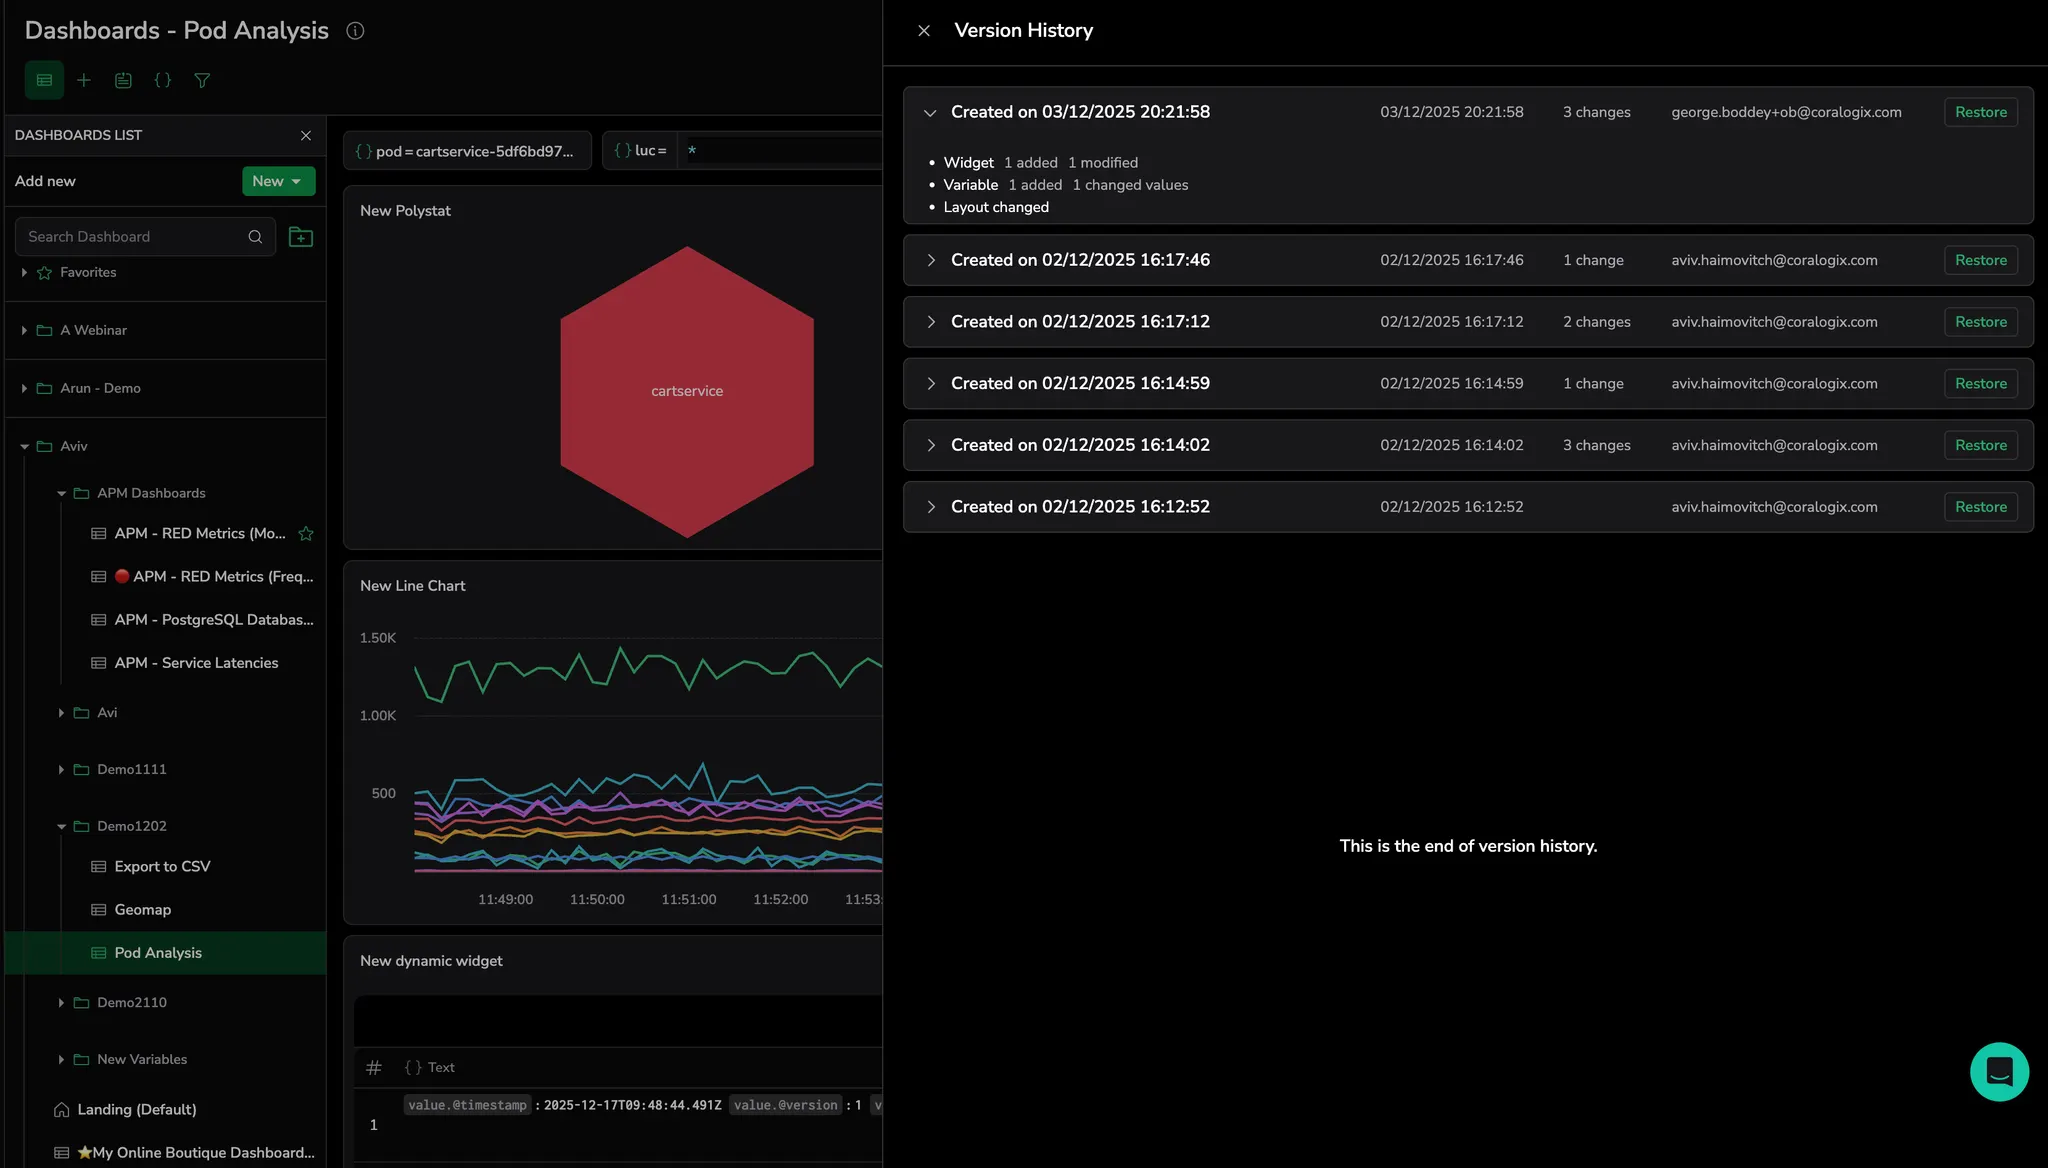Select the Geomap dashboard
The height and width of the screenshot is (1168, 2048).
pyautogui.click(x=142, y=910)
